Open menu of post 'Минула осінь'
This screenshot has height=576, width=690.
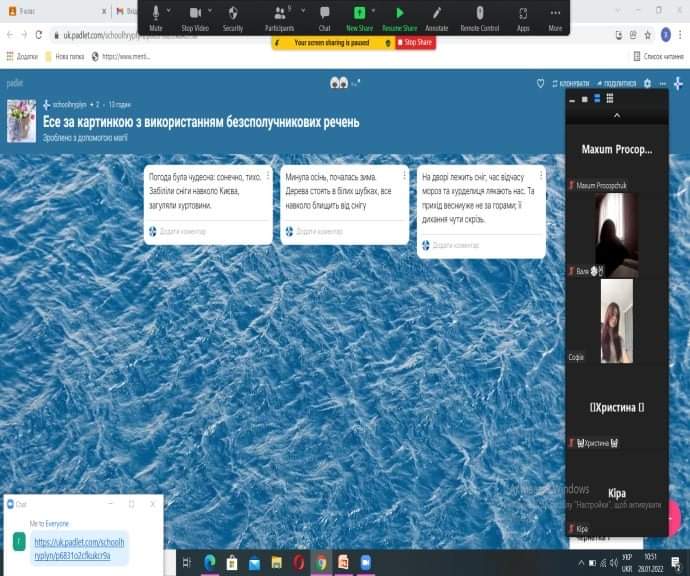click(404, 176)
